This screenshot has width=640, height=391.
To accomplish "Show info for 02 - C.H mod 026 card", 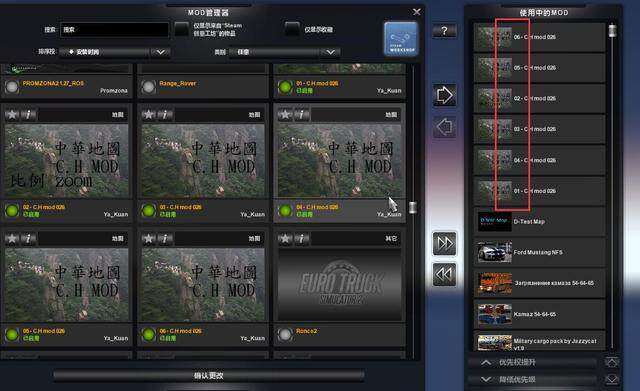I will 28,115.
